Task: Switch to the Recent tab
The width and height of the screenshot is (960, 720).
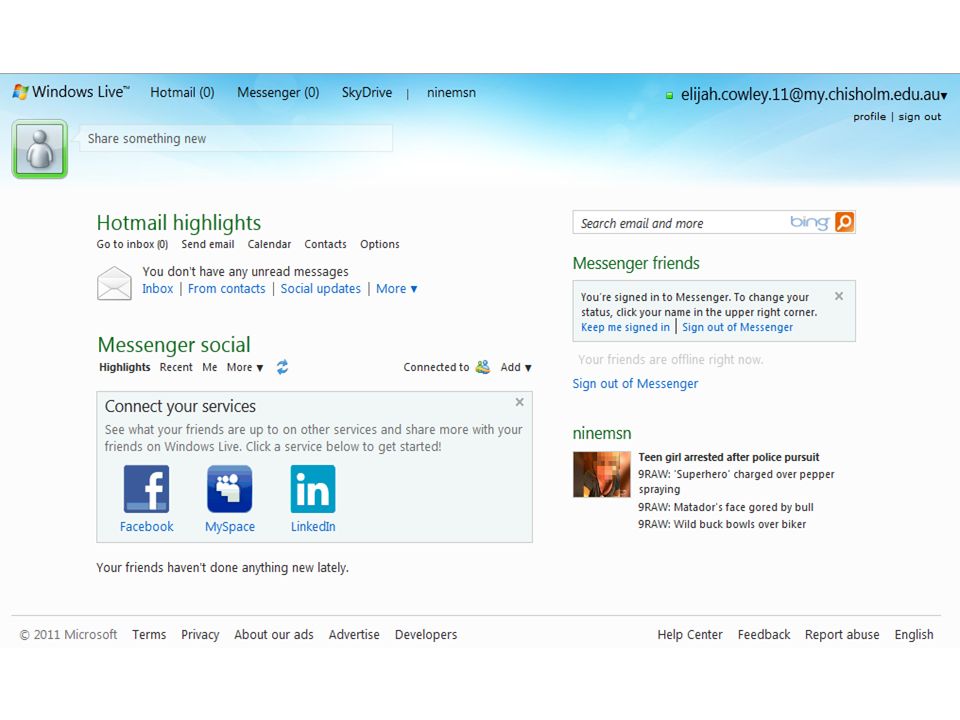Action: (x=176, y=367)
